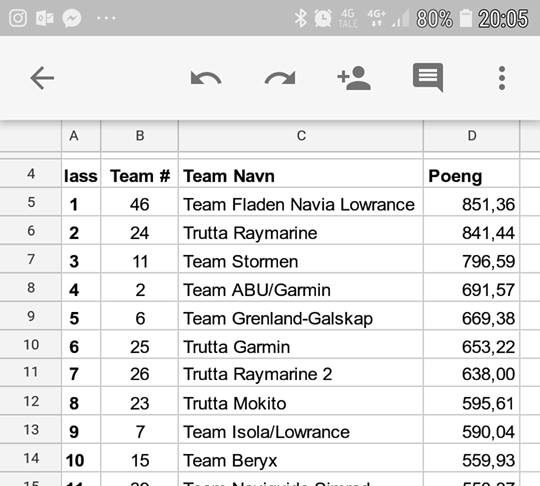Select row 4 header
540x486 pixels.
coord(31,174)
